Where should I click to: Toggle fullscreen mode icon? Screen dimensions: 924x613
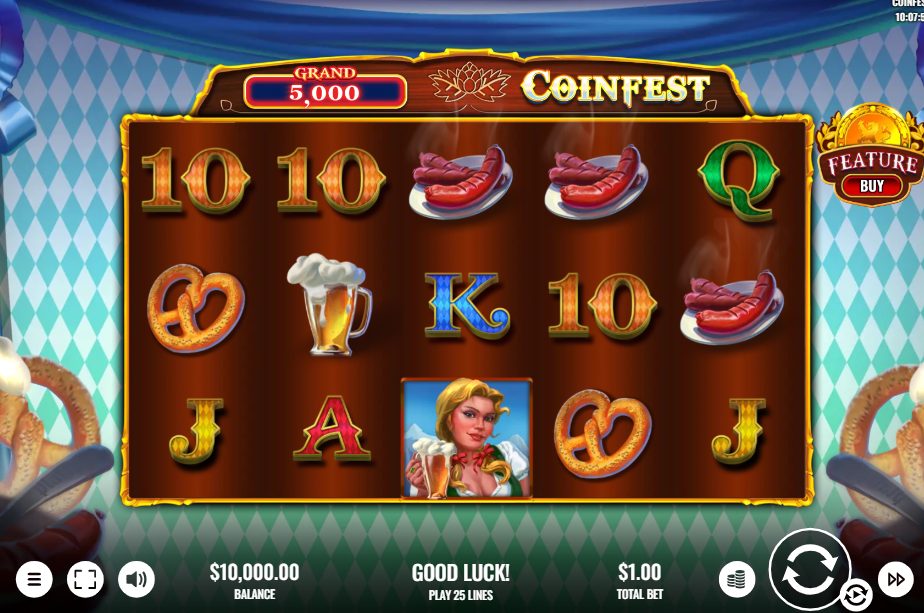[x=85, y=579]
